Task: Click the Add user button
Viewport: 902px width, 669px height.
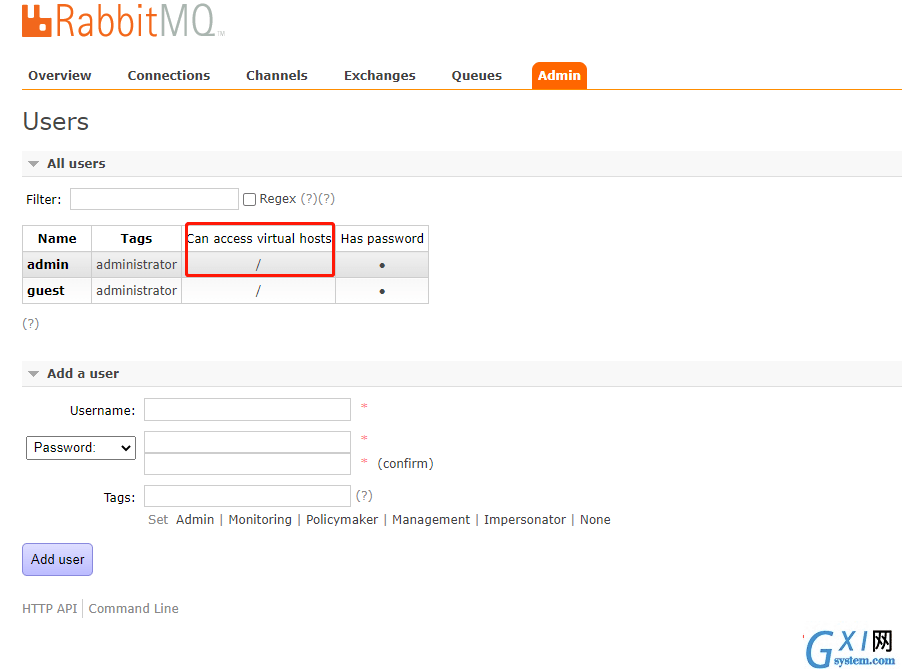Action: pyautogui.click(x=58, y=560)
